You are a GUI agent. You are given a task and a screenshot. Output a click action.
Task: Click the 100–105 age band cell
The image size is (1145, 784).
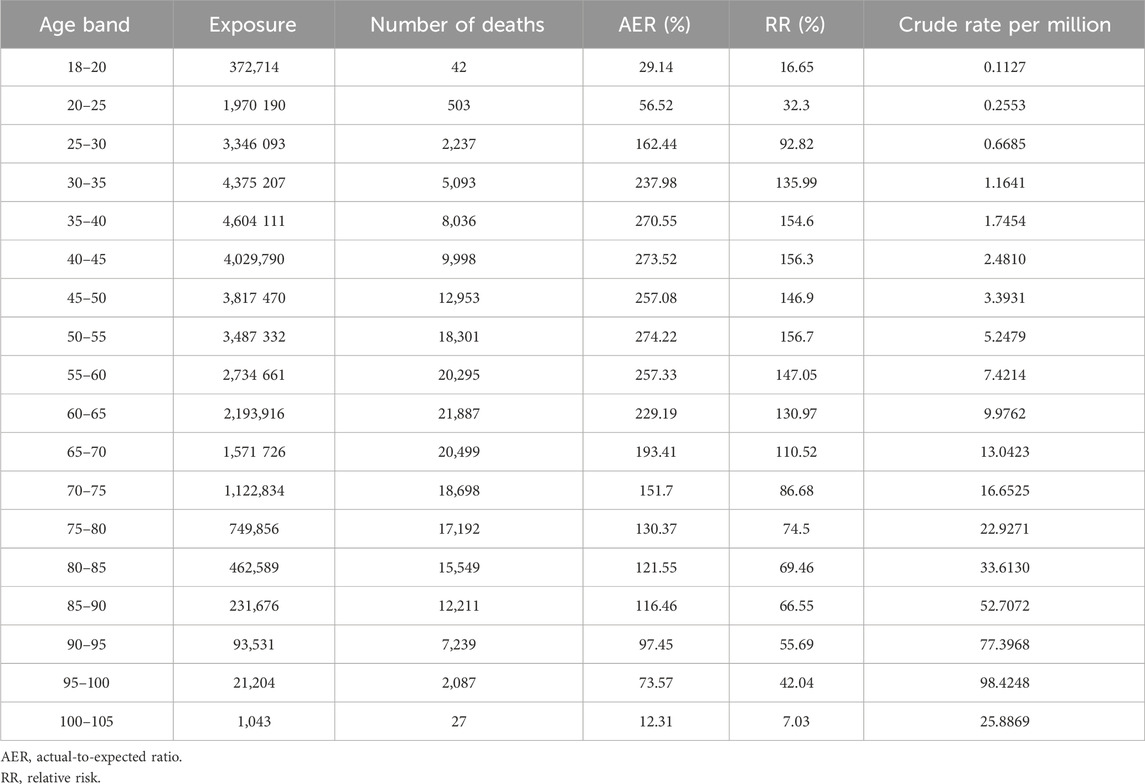pyautogui.click(x=87, y=721)
